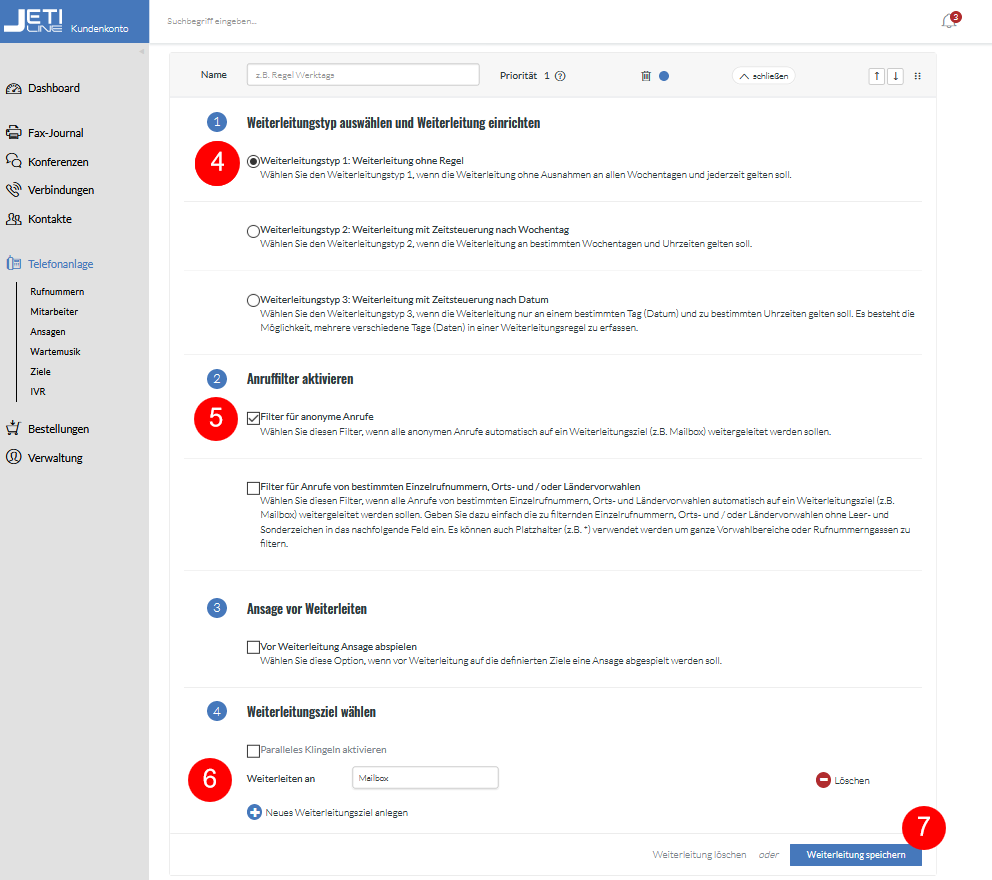992x880 pixels.
Task: Collapse the left sidebar arrow
Action: pyautogui.click(x=141, y=51)
